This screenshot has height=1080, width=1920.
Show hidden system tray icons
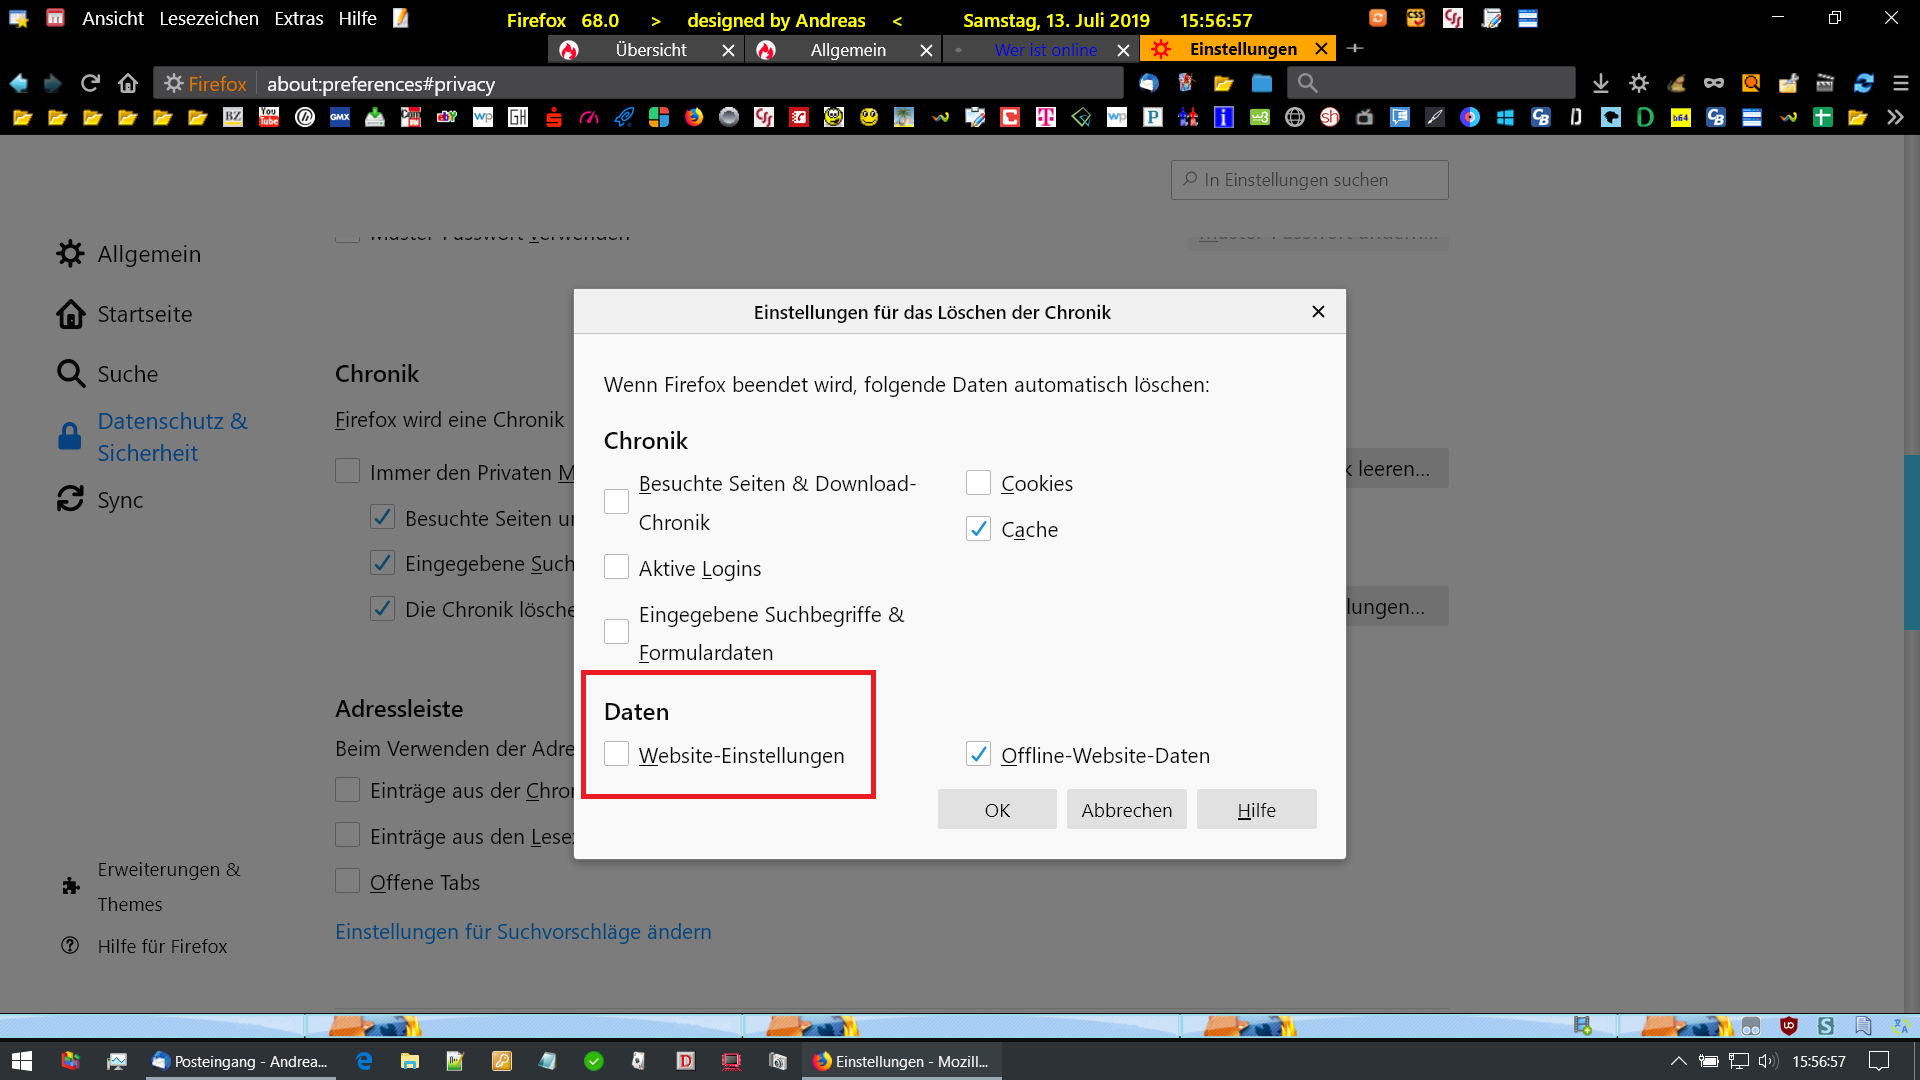(1678, 1061)
